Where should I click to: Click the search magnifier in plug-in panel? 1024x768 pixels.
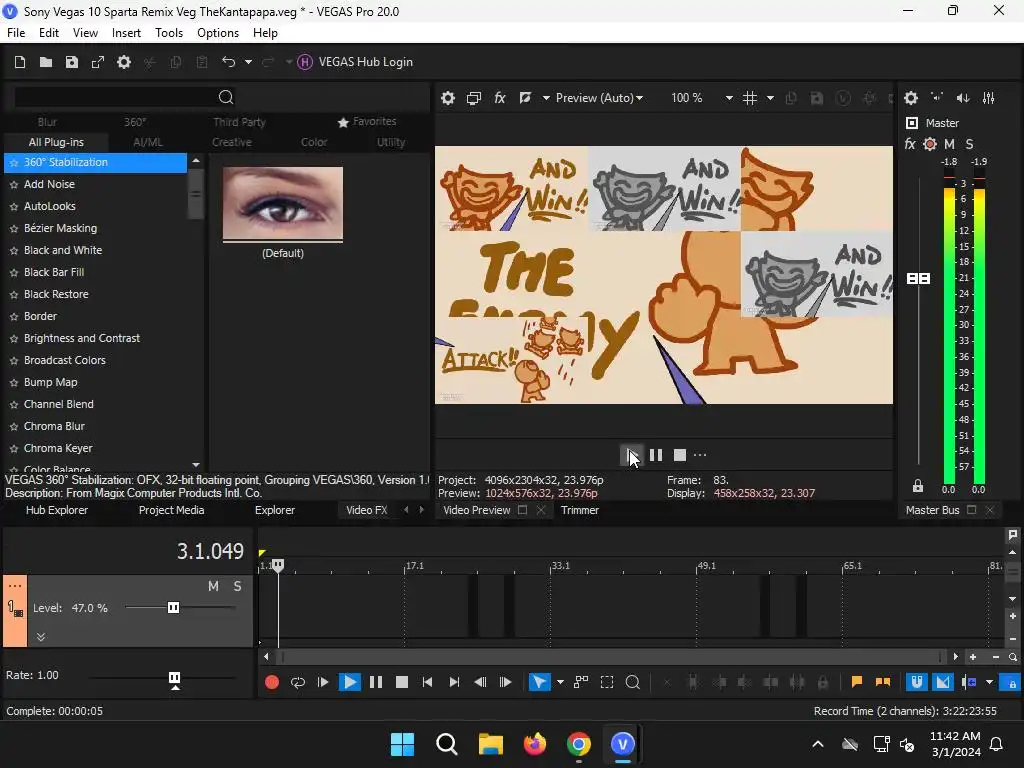(226, 97)
